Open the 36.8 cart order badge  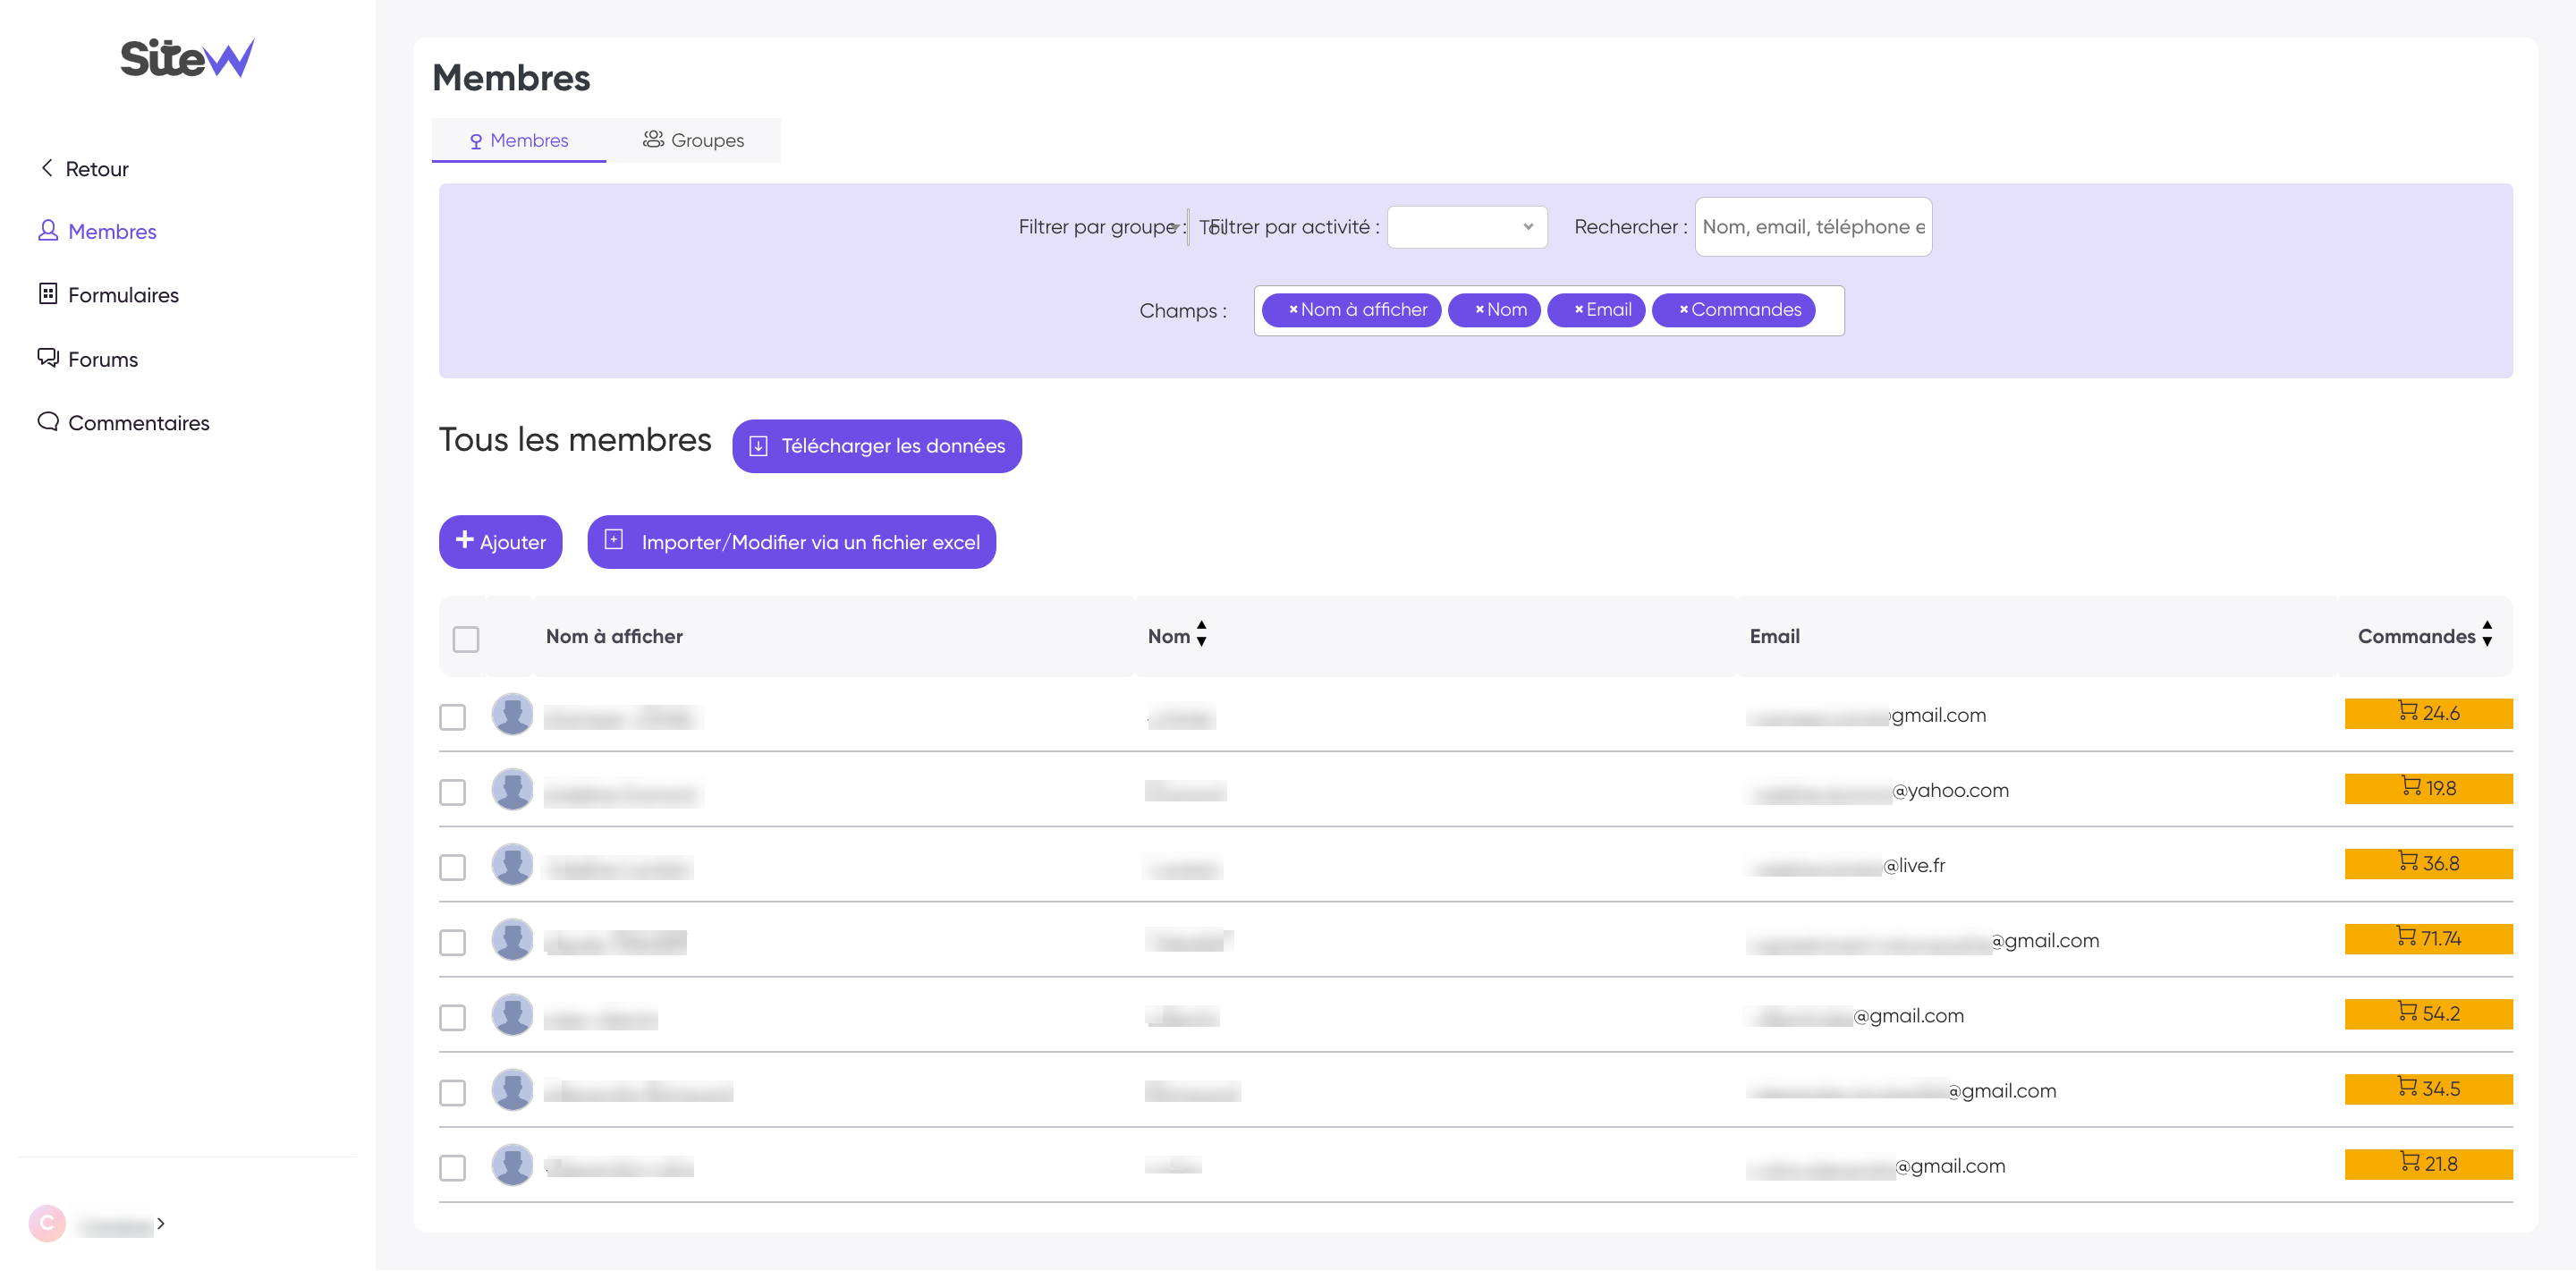[x=2428, y=863]
